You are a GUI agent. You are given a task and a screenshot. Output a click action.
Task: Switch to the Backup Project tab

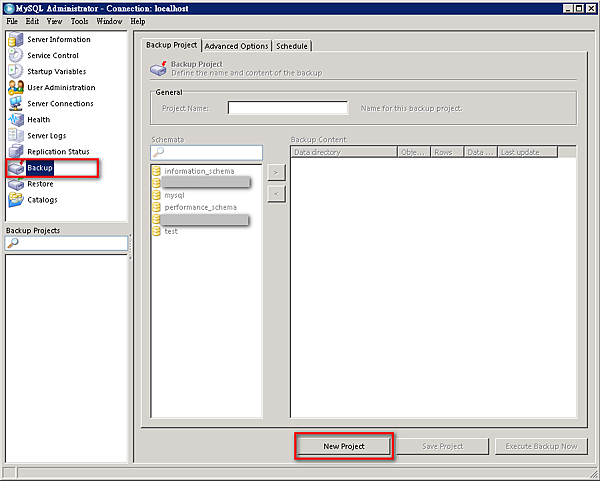171,45
